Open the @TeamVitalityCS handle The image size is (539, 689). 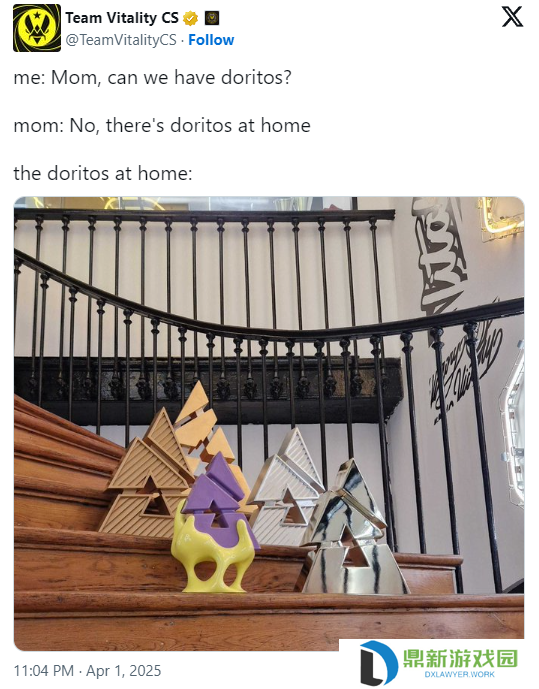click(x=121, y=40)
